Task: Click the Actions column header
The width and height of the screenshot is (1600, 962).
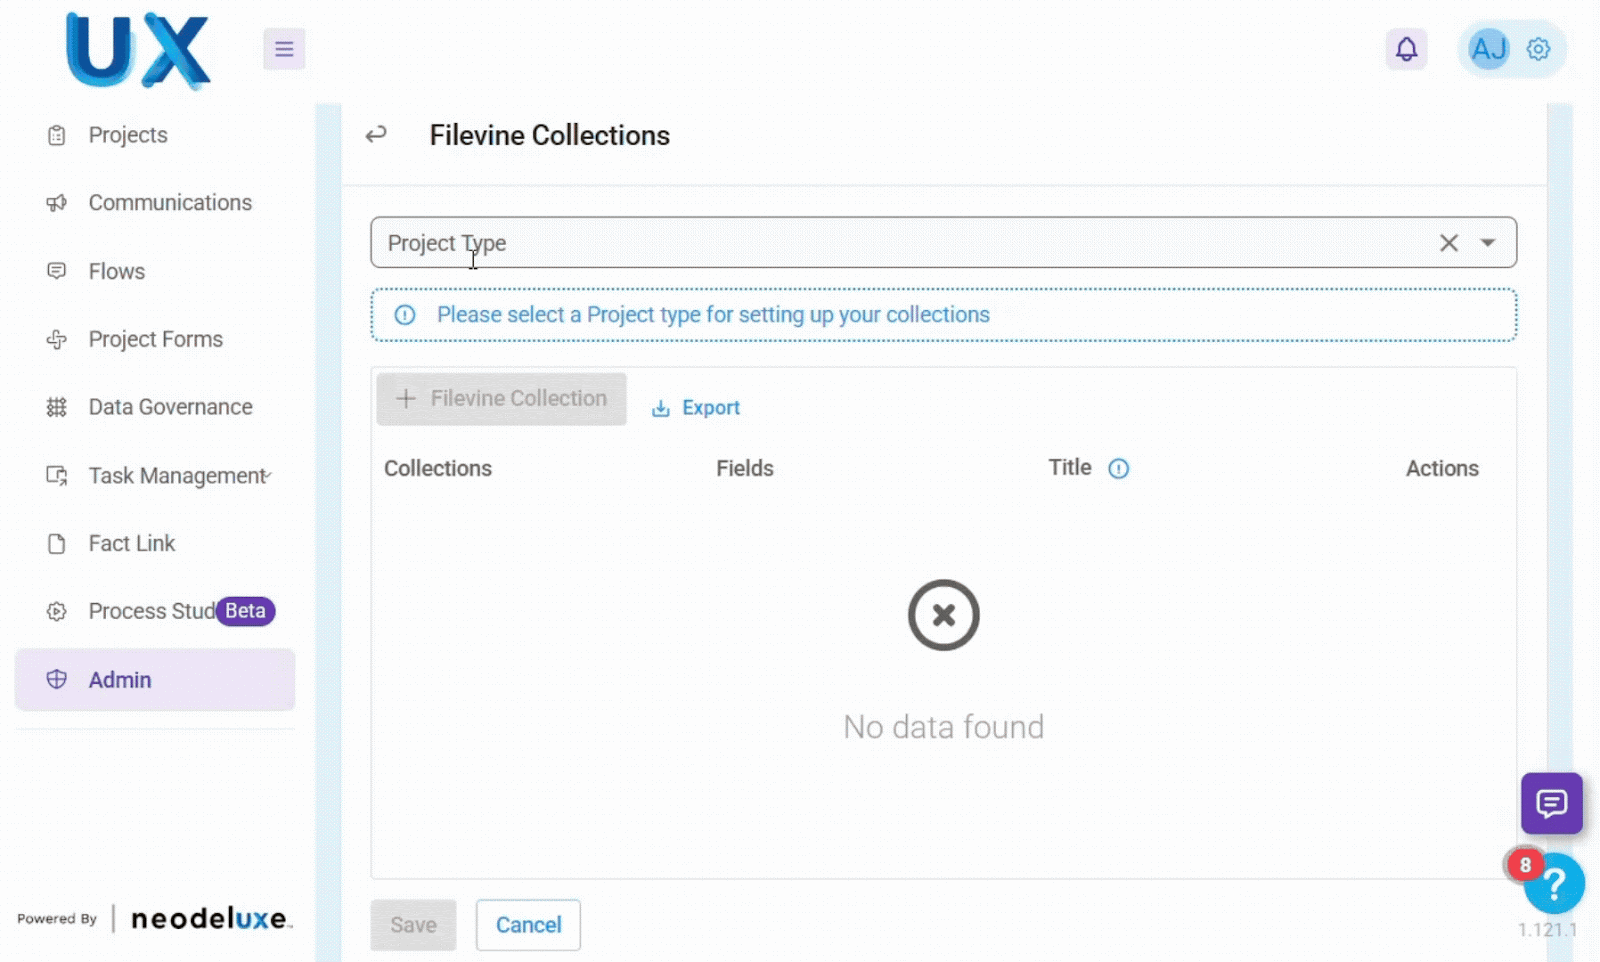Action: tap(1442, 468)
